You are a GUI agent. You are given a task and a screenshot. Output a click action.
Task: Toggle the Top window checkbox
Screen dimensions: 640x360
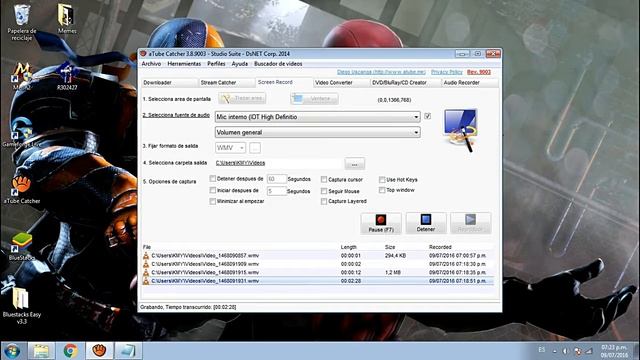[382, 190]
